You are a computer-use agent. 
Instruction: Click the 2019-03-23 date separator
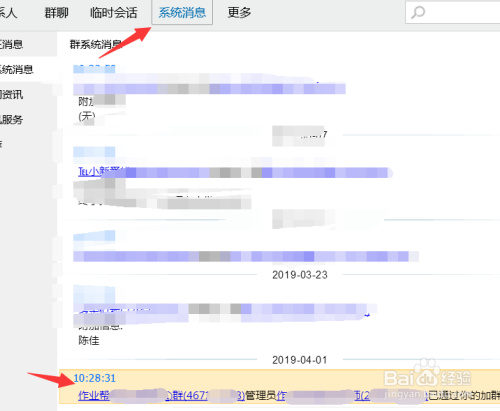(299, 275)
